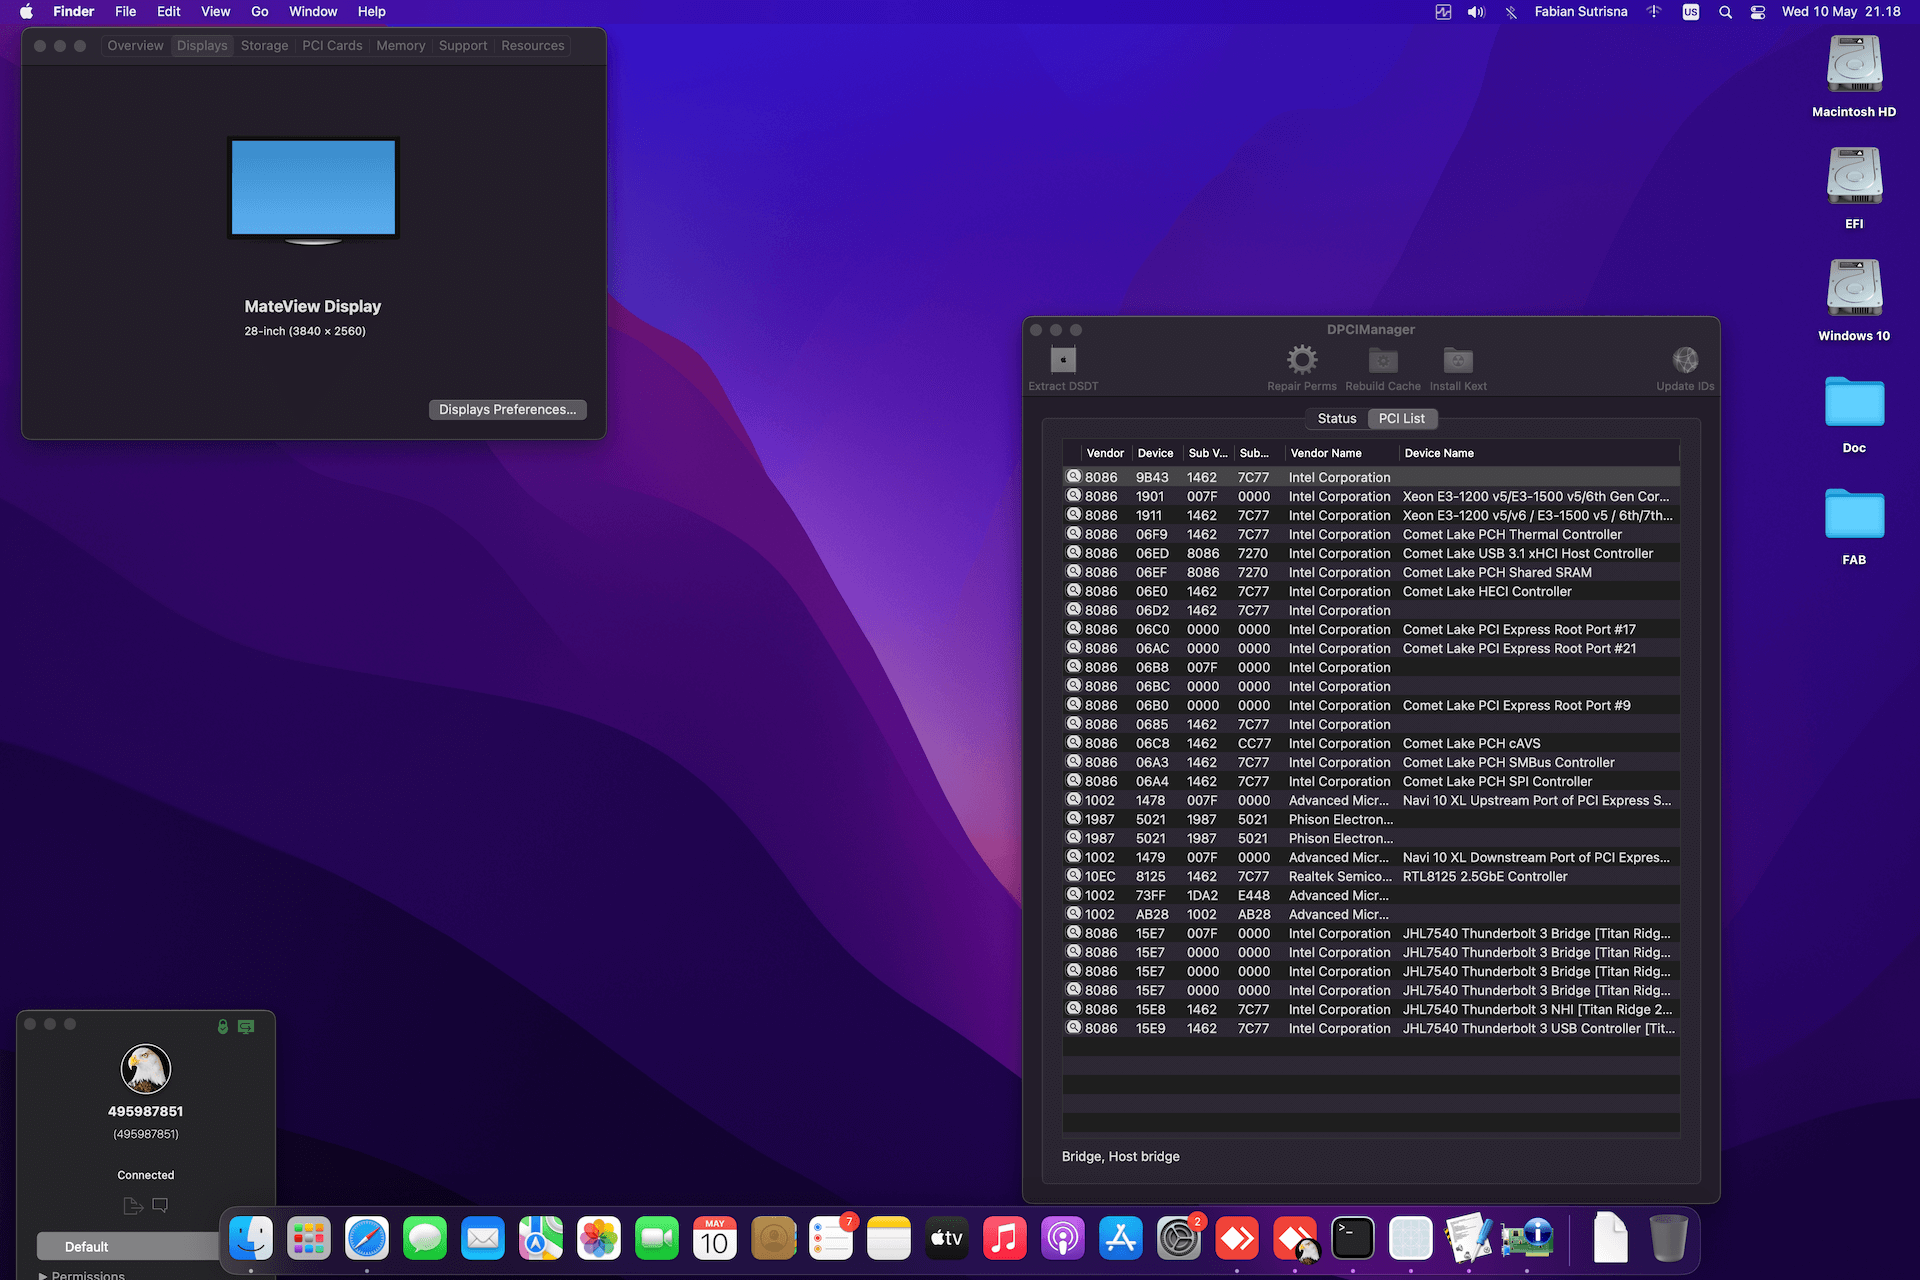
Task: Switch to the Support tab
Action: pos(463,46)
